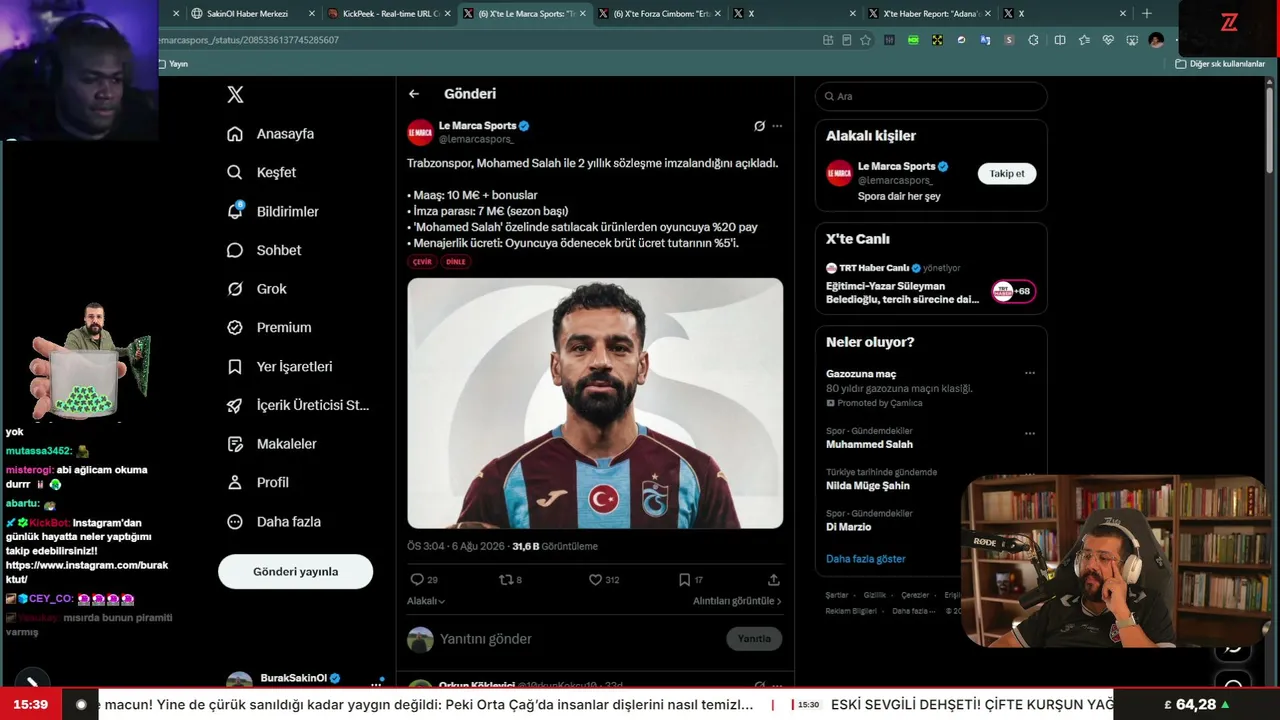This screenshot has height=720, width=1280.
Task: Open the Gazozuna maç promoted trend
Action: pos(861,373)
